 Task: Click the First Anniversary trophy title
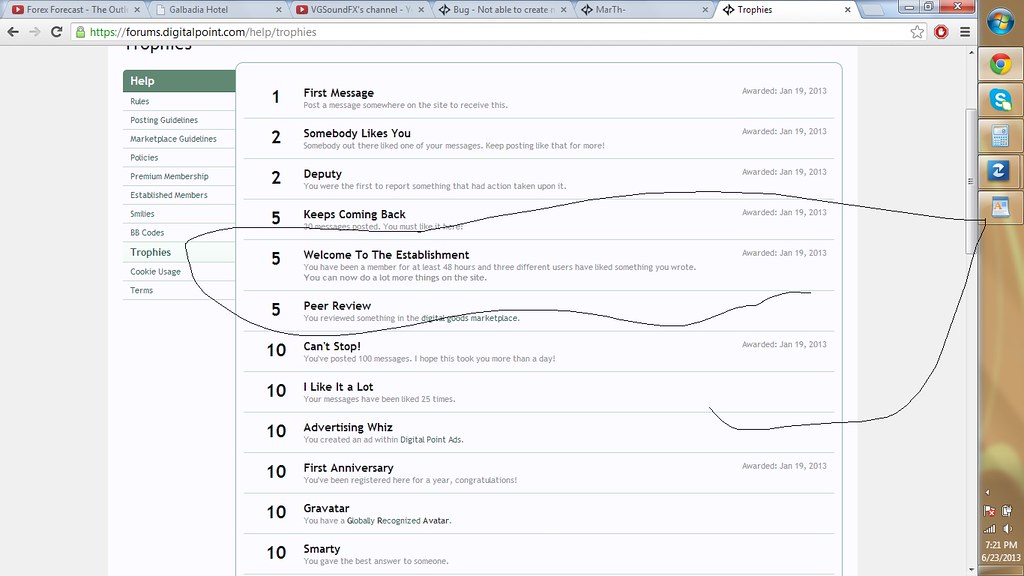pyautogui.click(x=348, y=468)
